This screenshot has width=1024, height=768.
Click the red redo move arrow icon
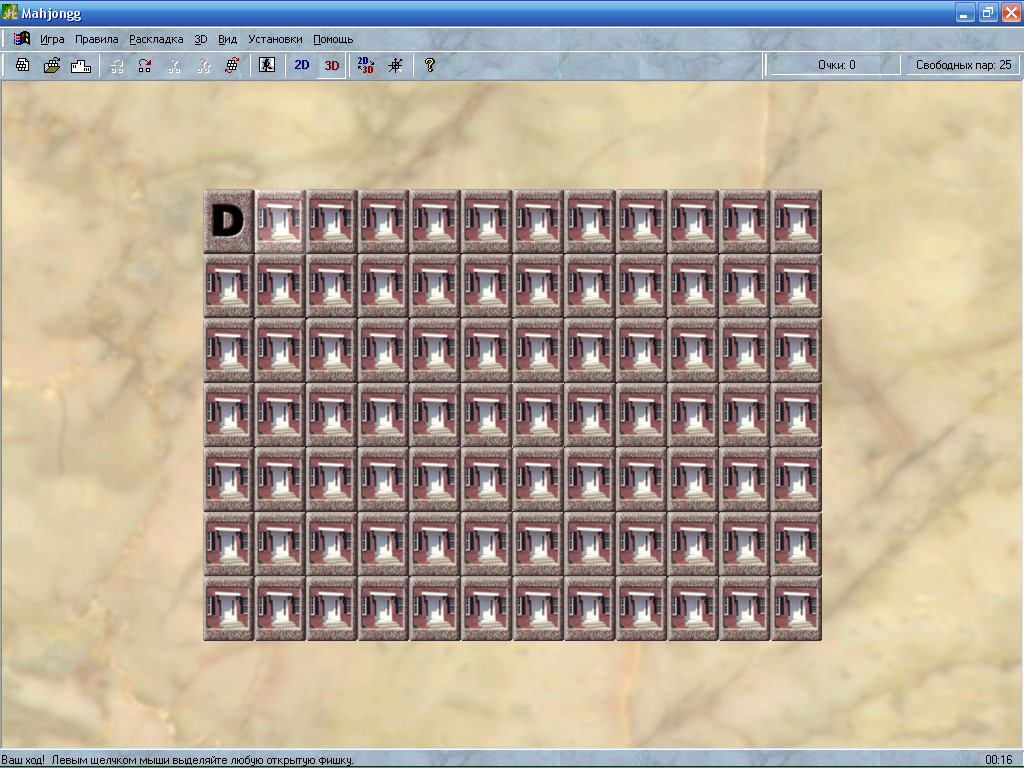(x=145, y=65)
